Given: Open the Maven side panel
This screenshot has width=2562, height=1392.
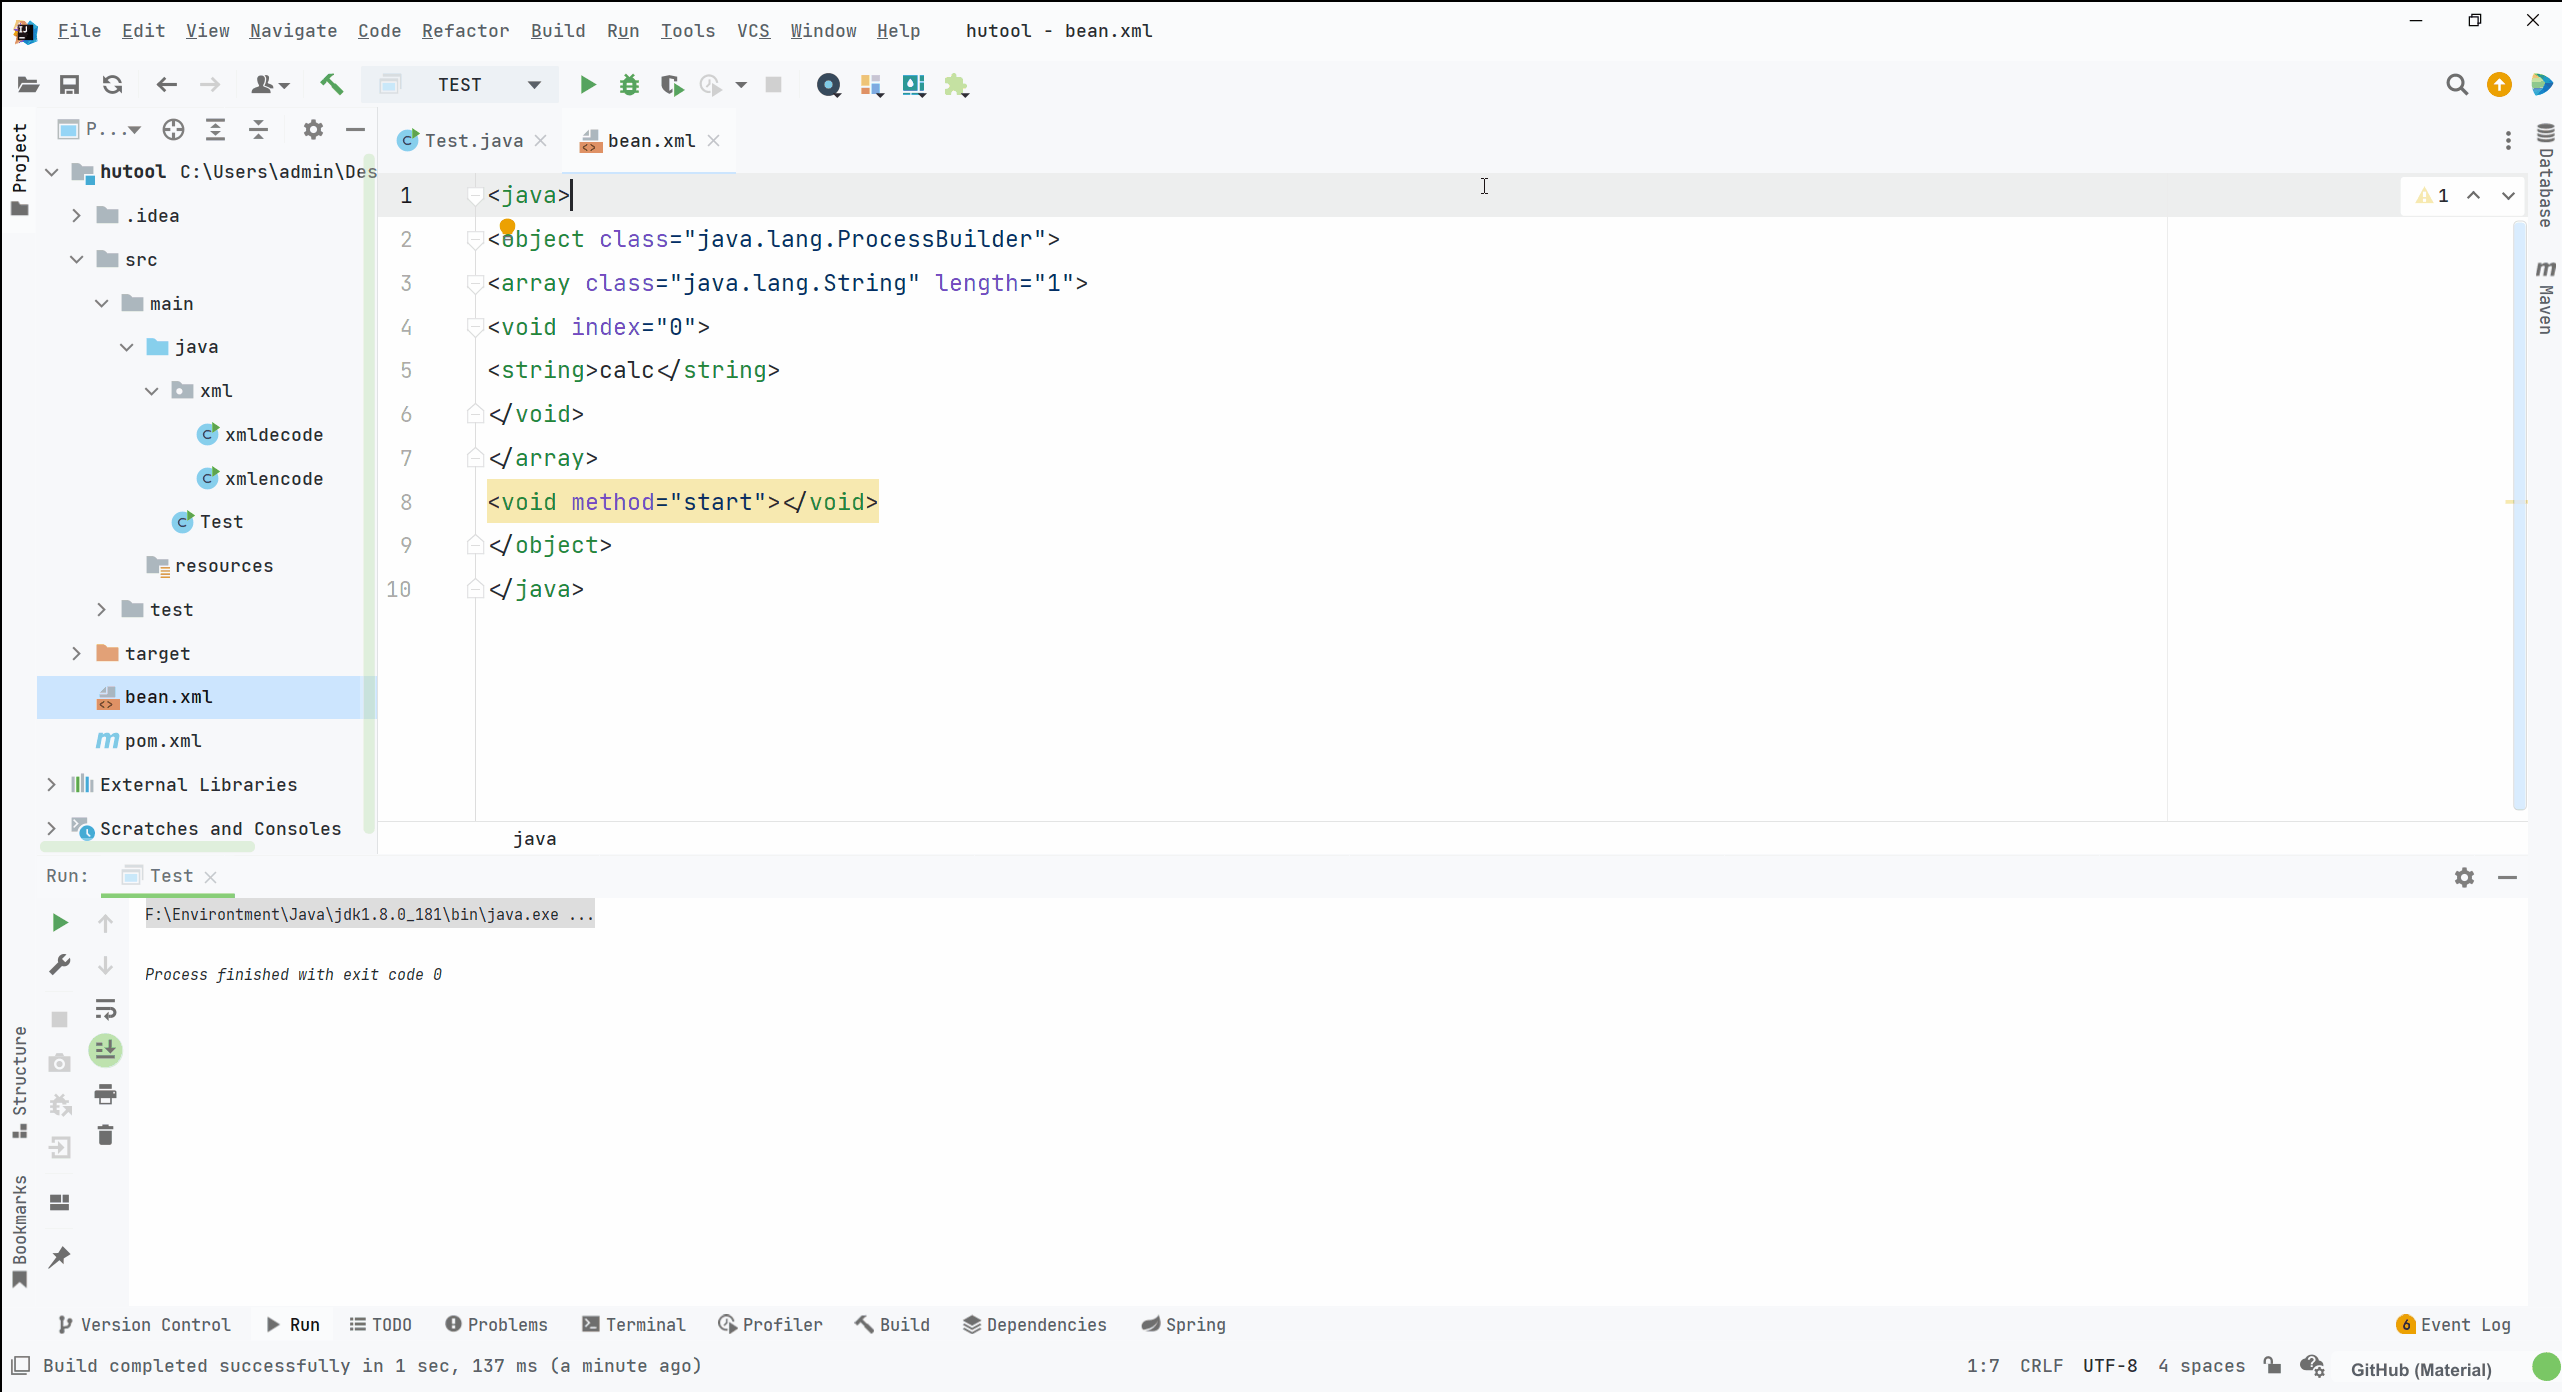Looking at the screenshot, I should pyautogui.click(x=2546, y=298).
